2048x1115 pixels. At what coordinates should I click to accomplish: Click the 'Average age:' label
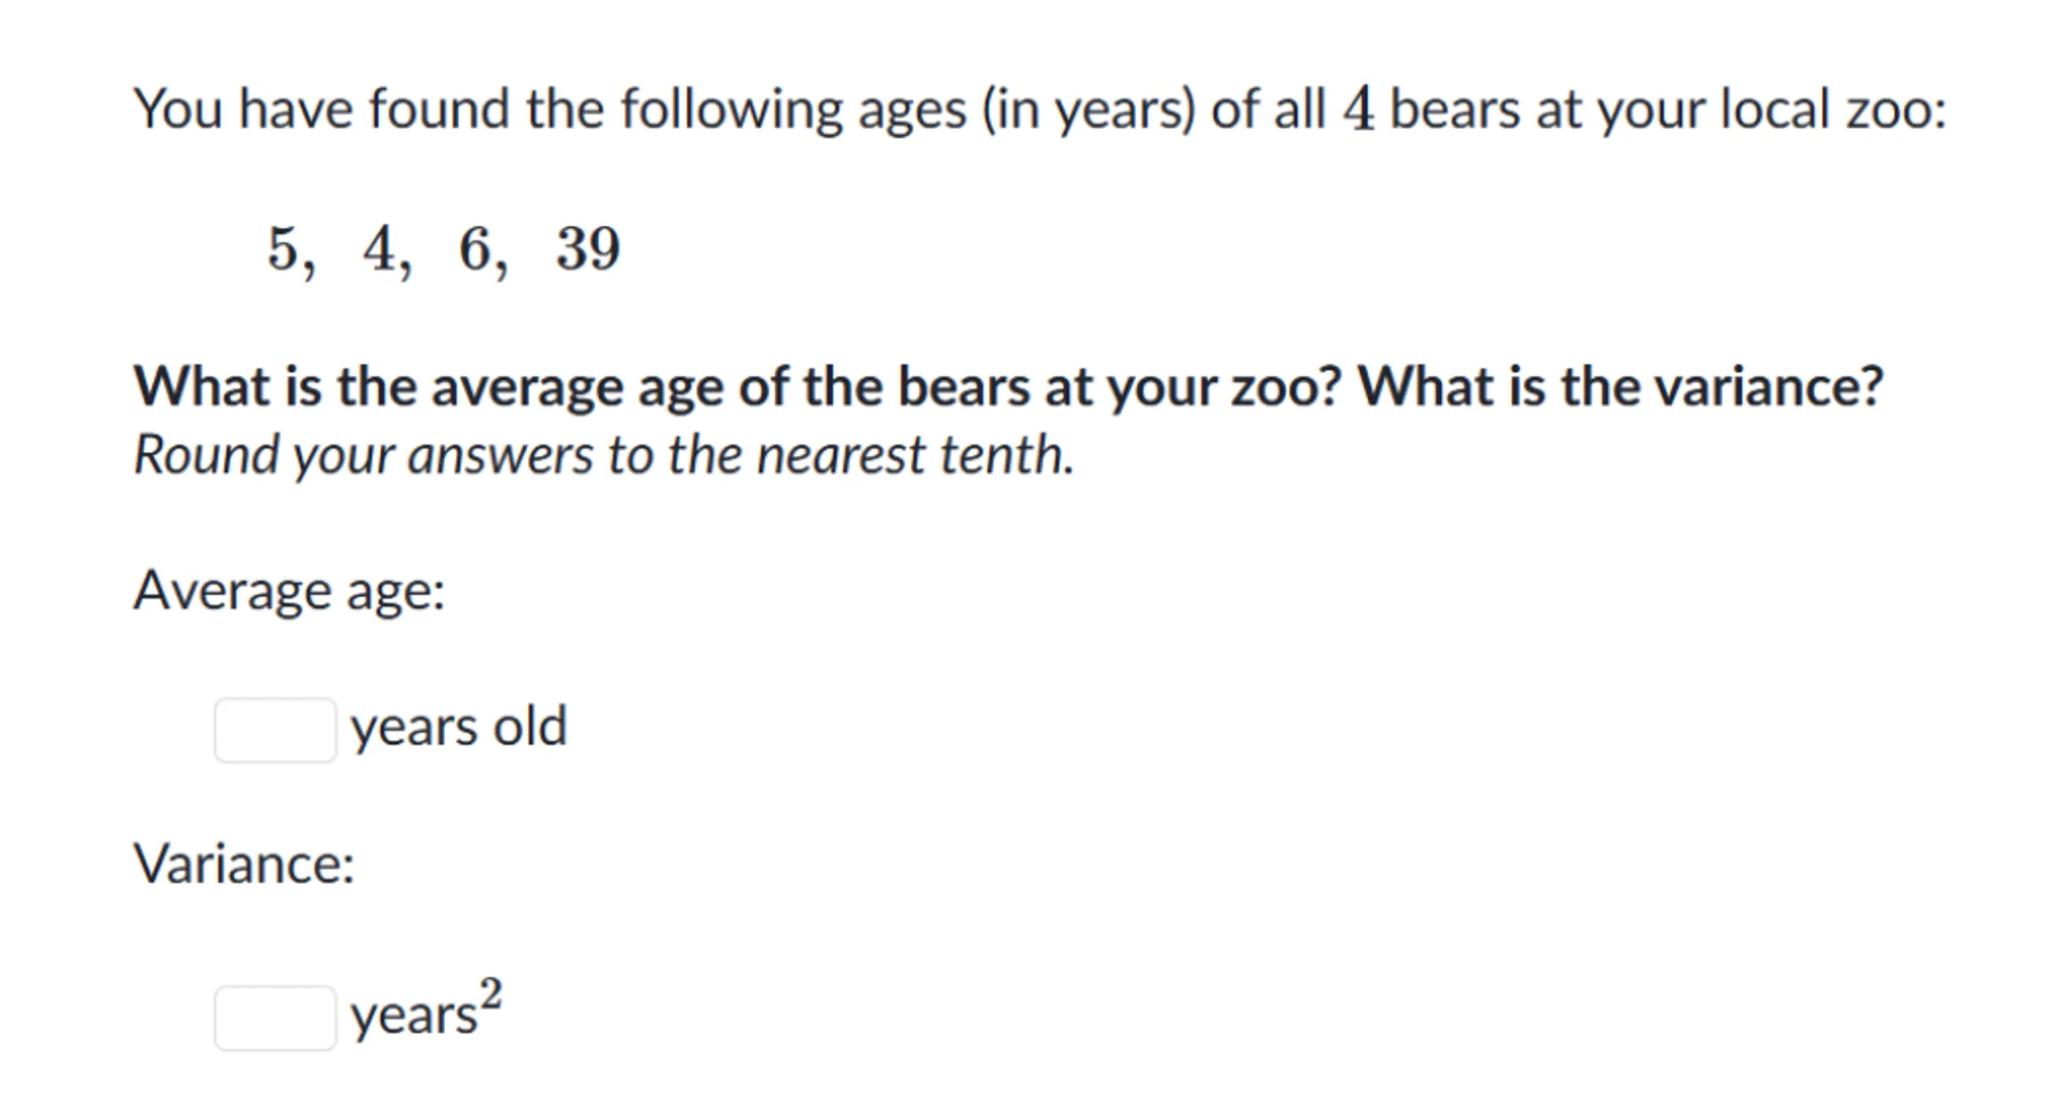pos(289,590)
